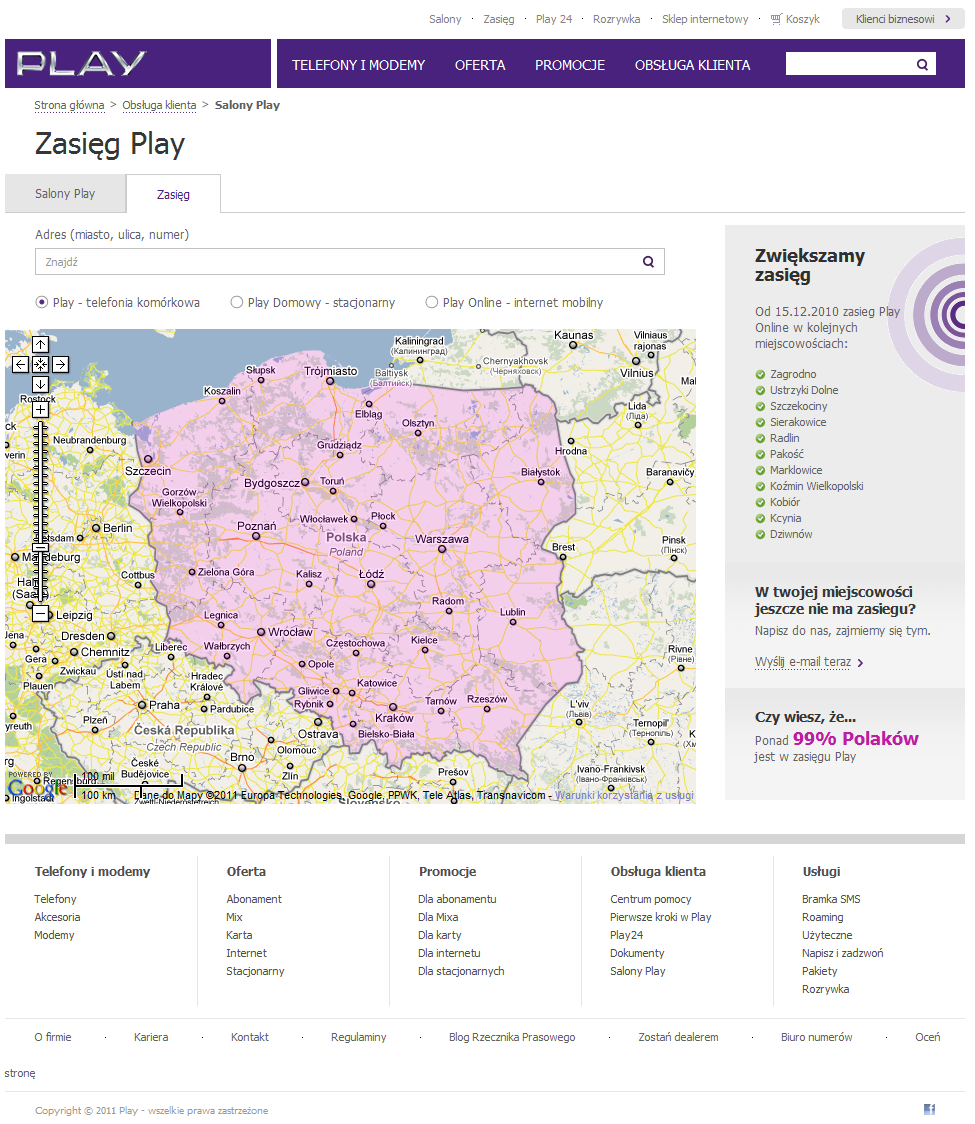Click footer Karta link
The image size is (975, 1124).
239,935
